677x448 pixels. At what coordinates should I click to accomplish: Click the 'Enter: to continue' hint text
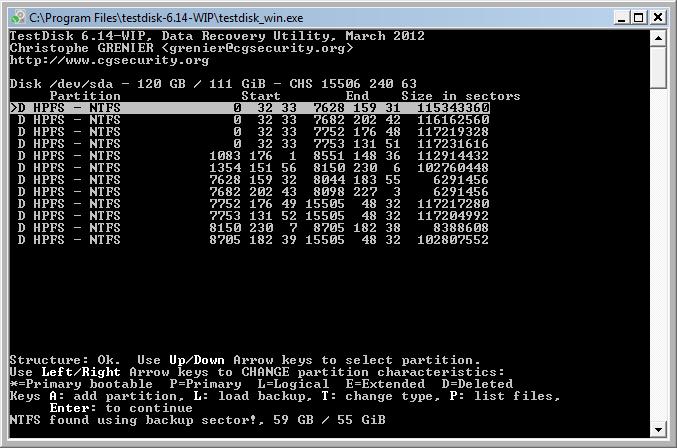[121, 408]
